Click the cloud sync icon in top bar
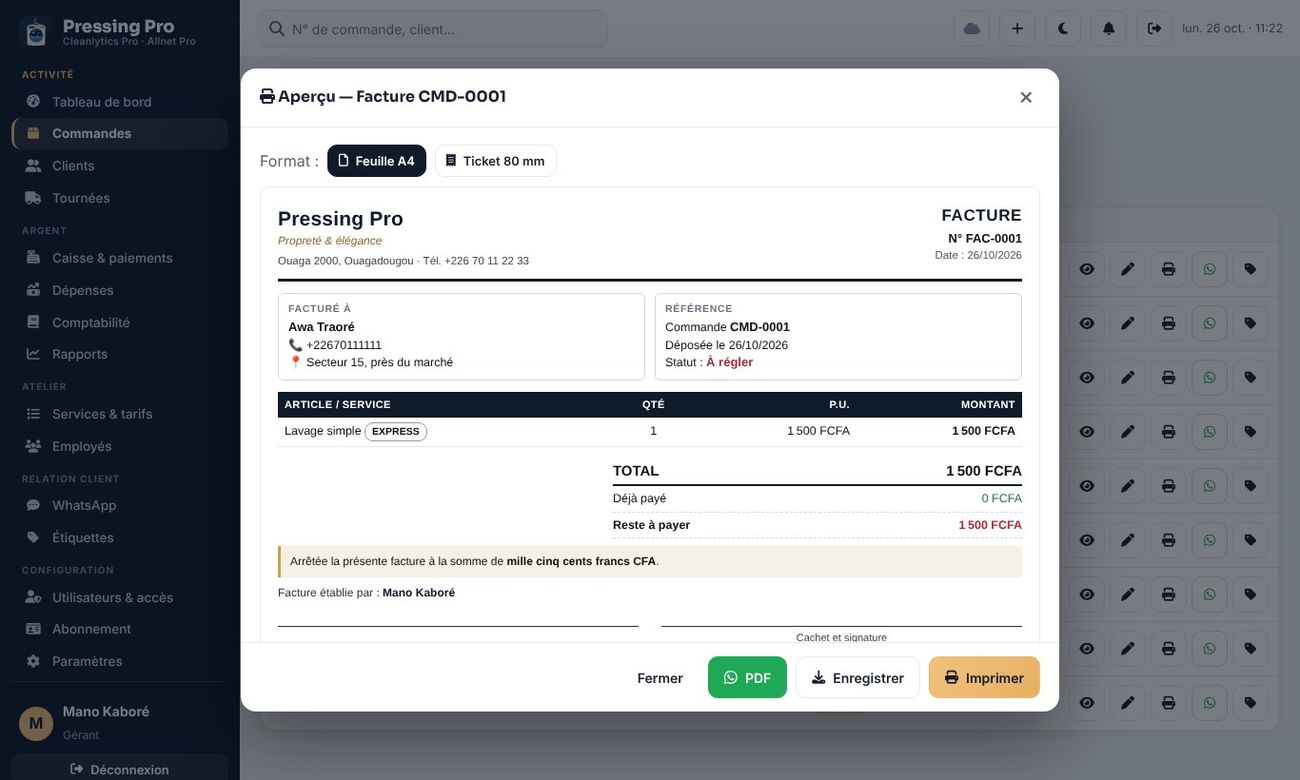The image size is (1300, 780). coord(972,28)
